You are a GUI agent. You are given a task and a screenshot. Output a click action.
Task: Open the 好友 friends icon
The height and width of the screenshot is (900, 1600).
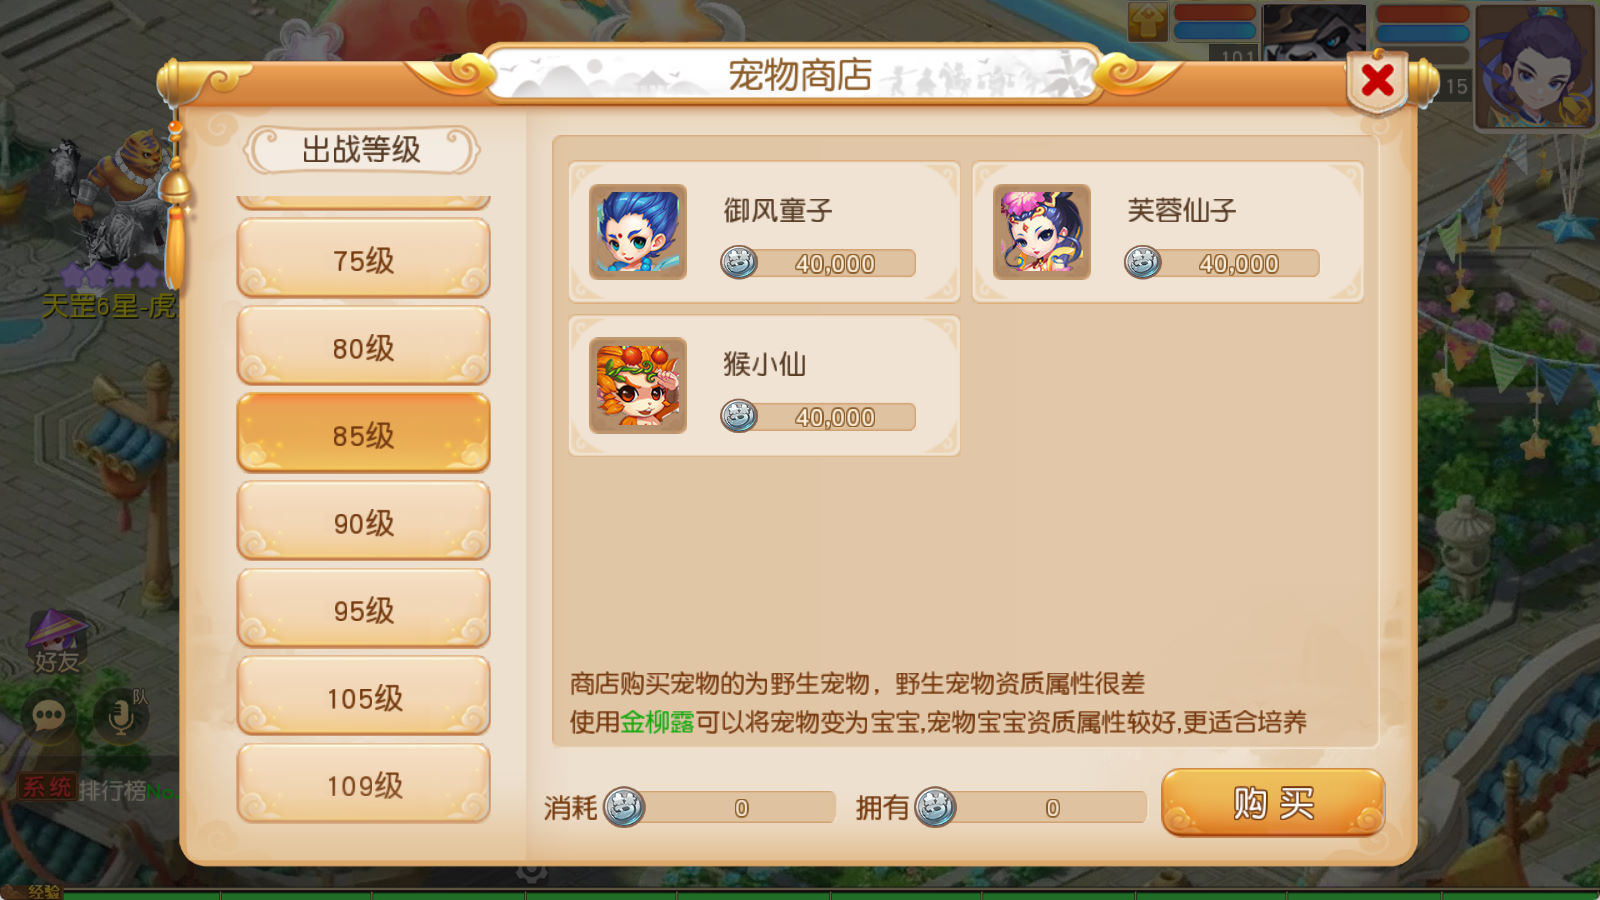[56, 642]
